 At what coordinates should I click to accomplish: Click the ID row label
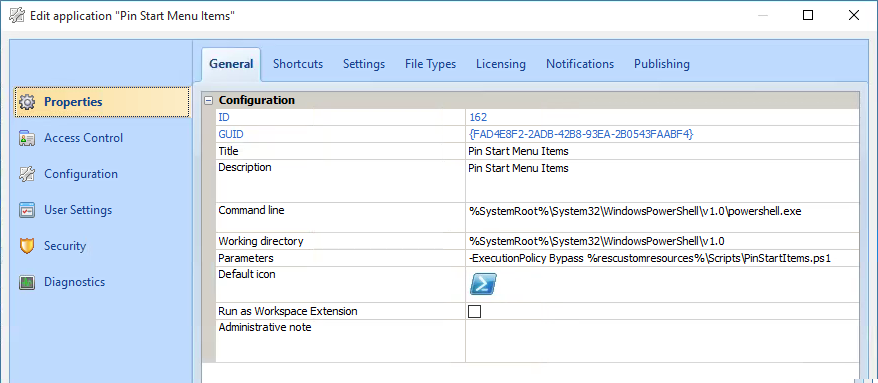[x=223, y=117]
